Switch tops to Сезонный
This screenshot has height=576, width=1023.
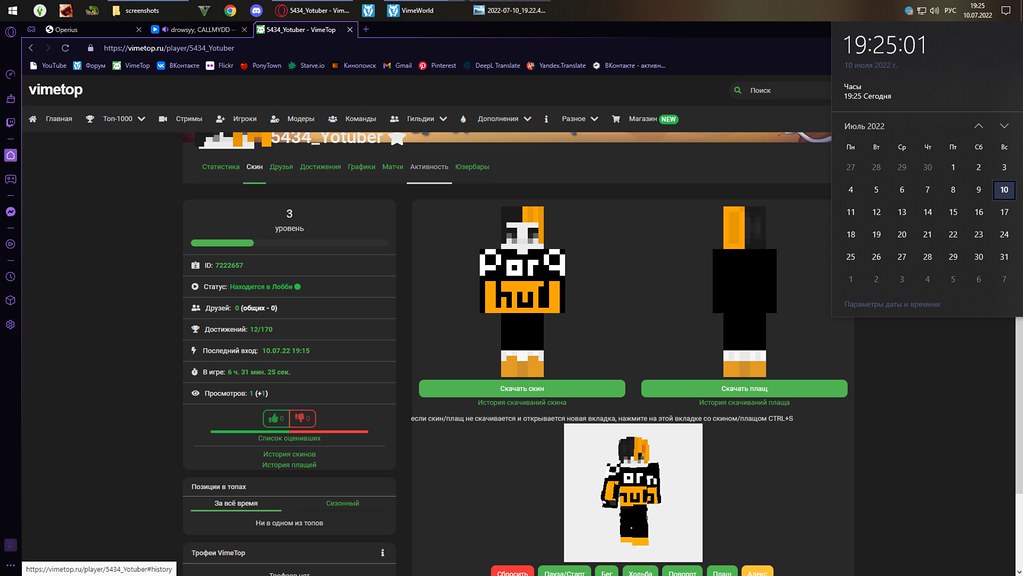[342, 503]
